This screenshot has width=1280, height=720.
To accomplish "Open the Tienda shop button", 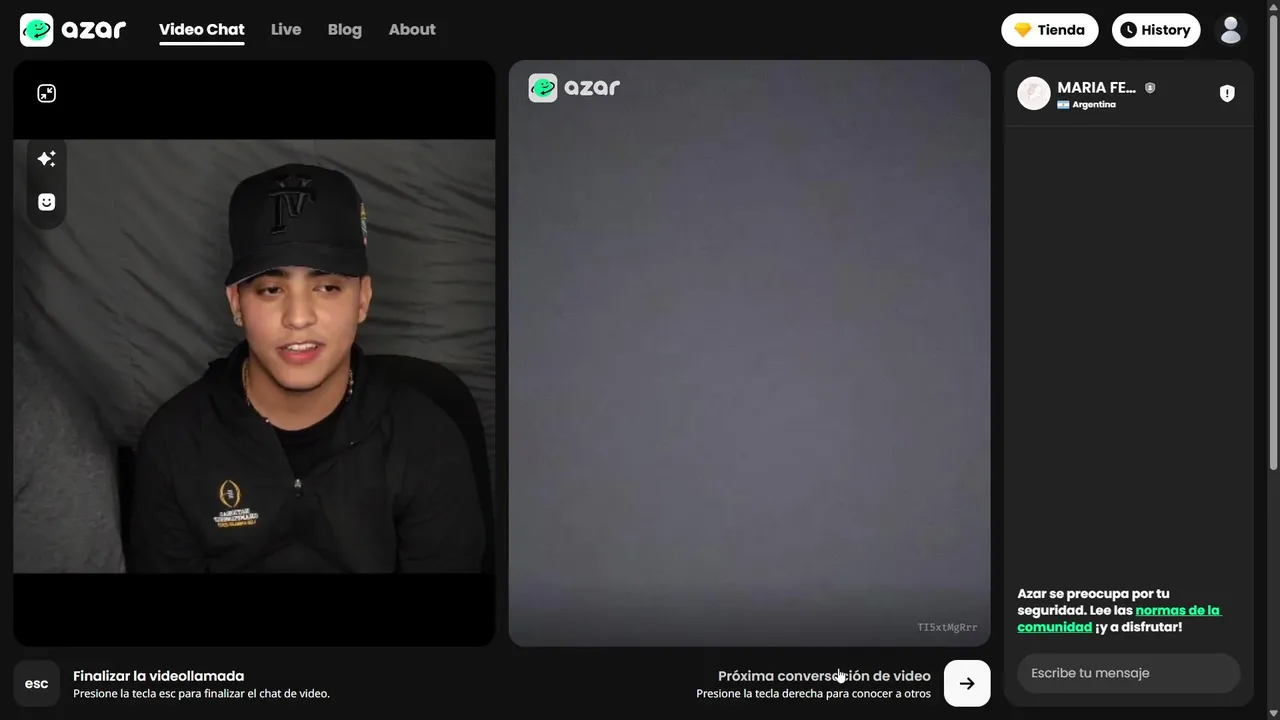I will [1049, 30].
